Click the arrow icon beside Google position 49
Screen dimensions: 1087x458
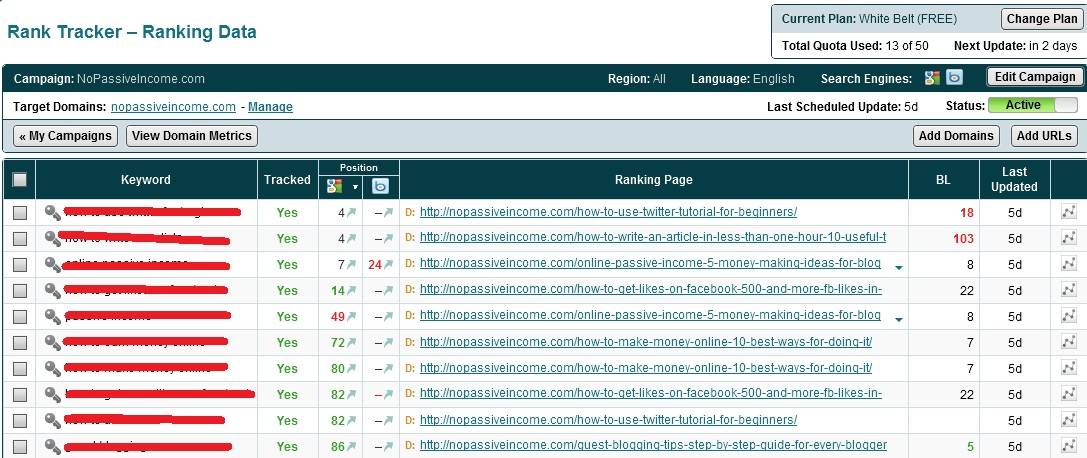[x=351, y=317]
